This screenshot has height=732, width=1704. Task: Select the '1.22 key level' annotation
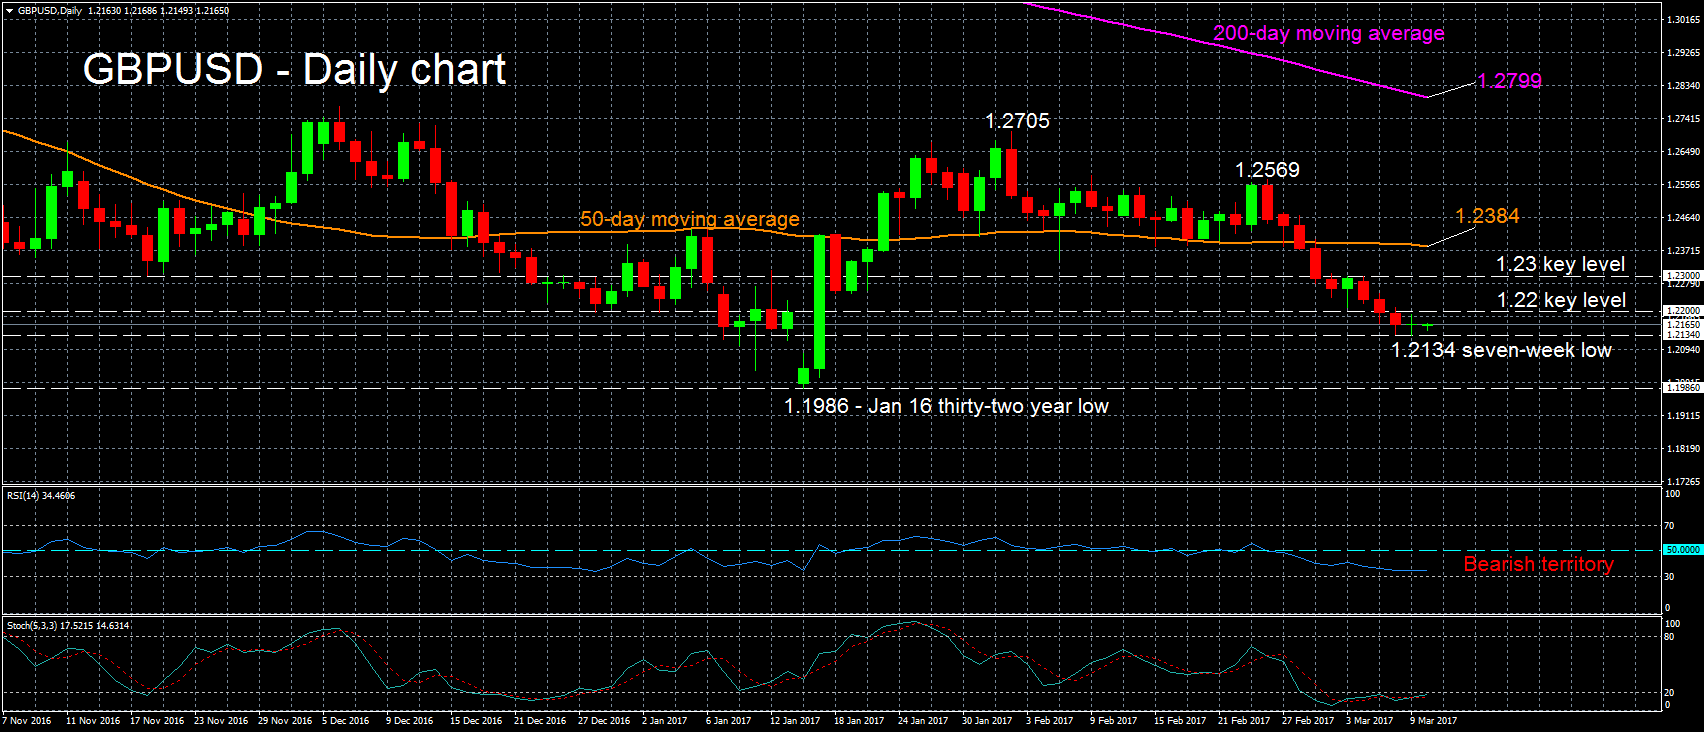pos(1560,300)
